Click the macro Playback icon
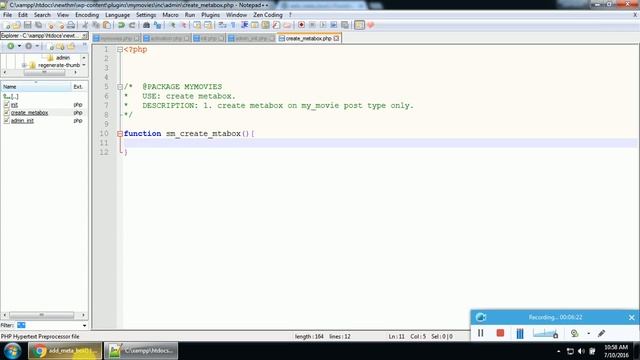 click(323, 25)
